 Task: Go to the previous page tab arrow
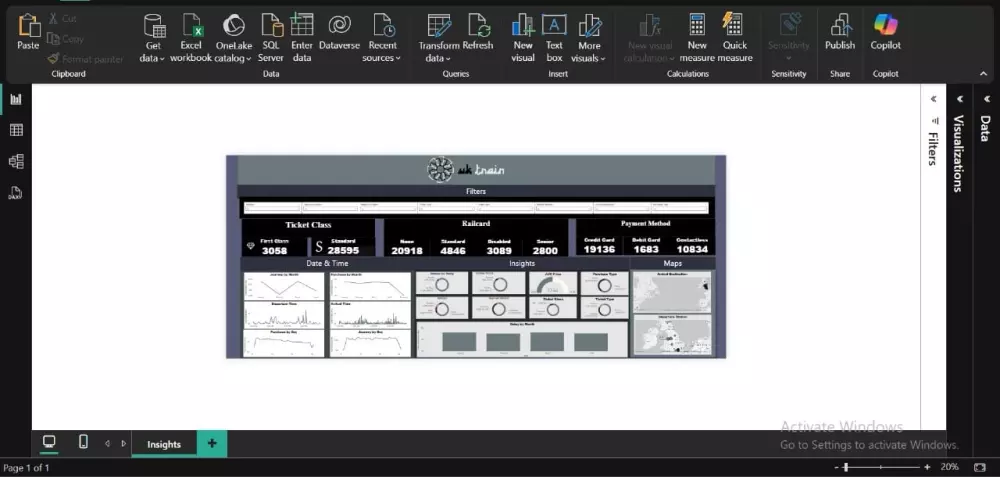[107, 444]
